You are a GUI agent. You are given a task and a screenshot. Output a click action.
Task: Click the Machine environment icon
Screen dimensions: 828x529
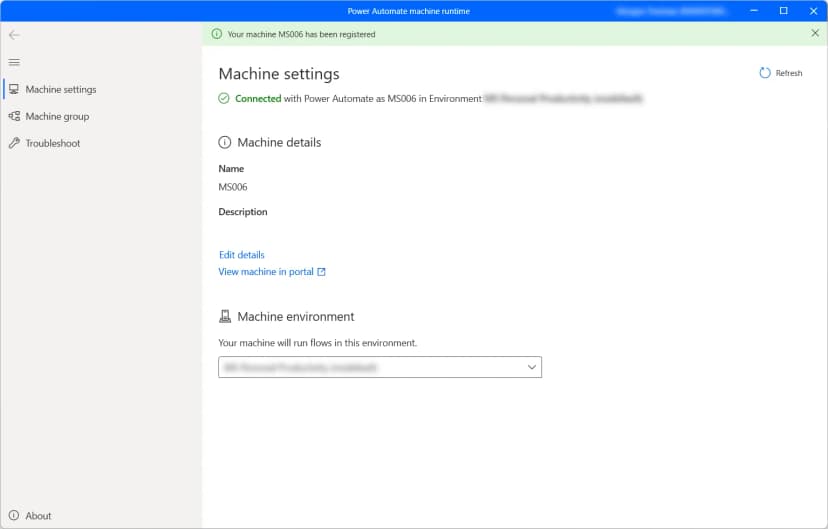[225, 316]
